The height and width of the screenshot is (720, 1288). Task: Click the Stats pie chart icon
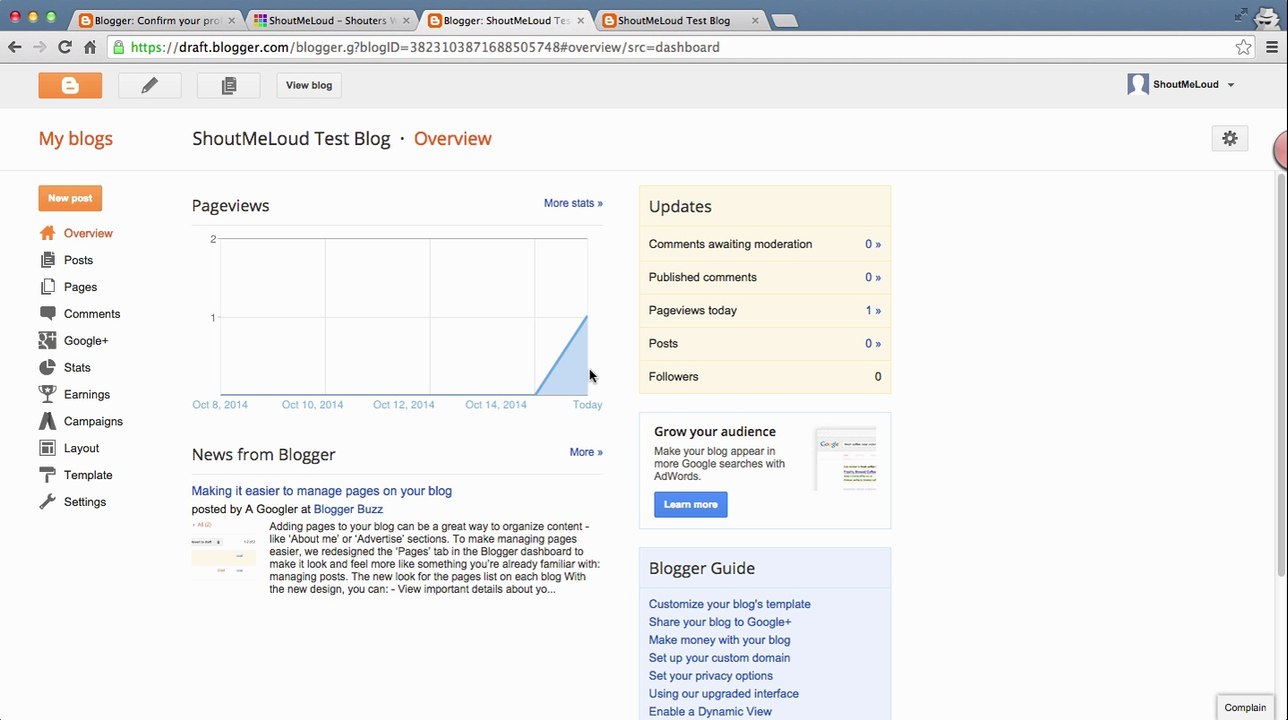[47, 368]
